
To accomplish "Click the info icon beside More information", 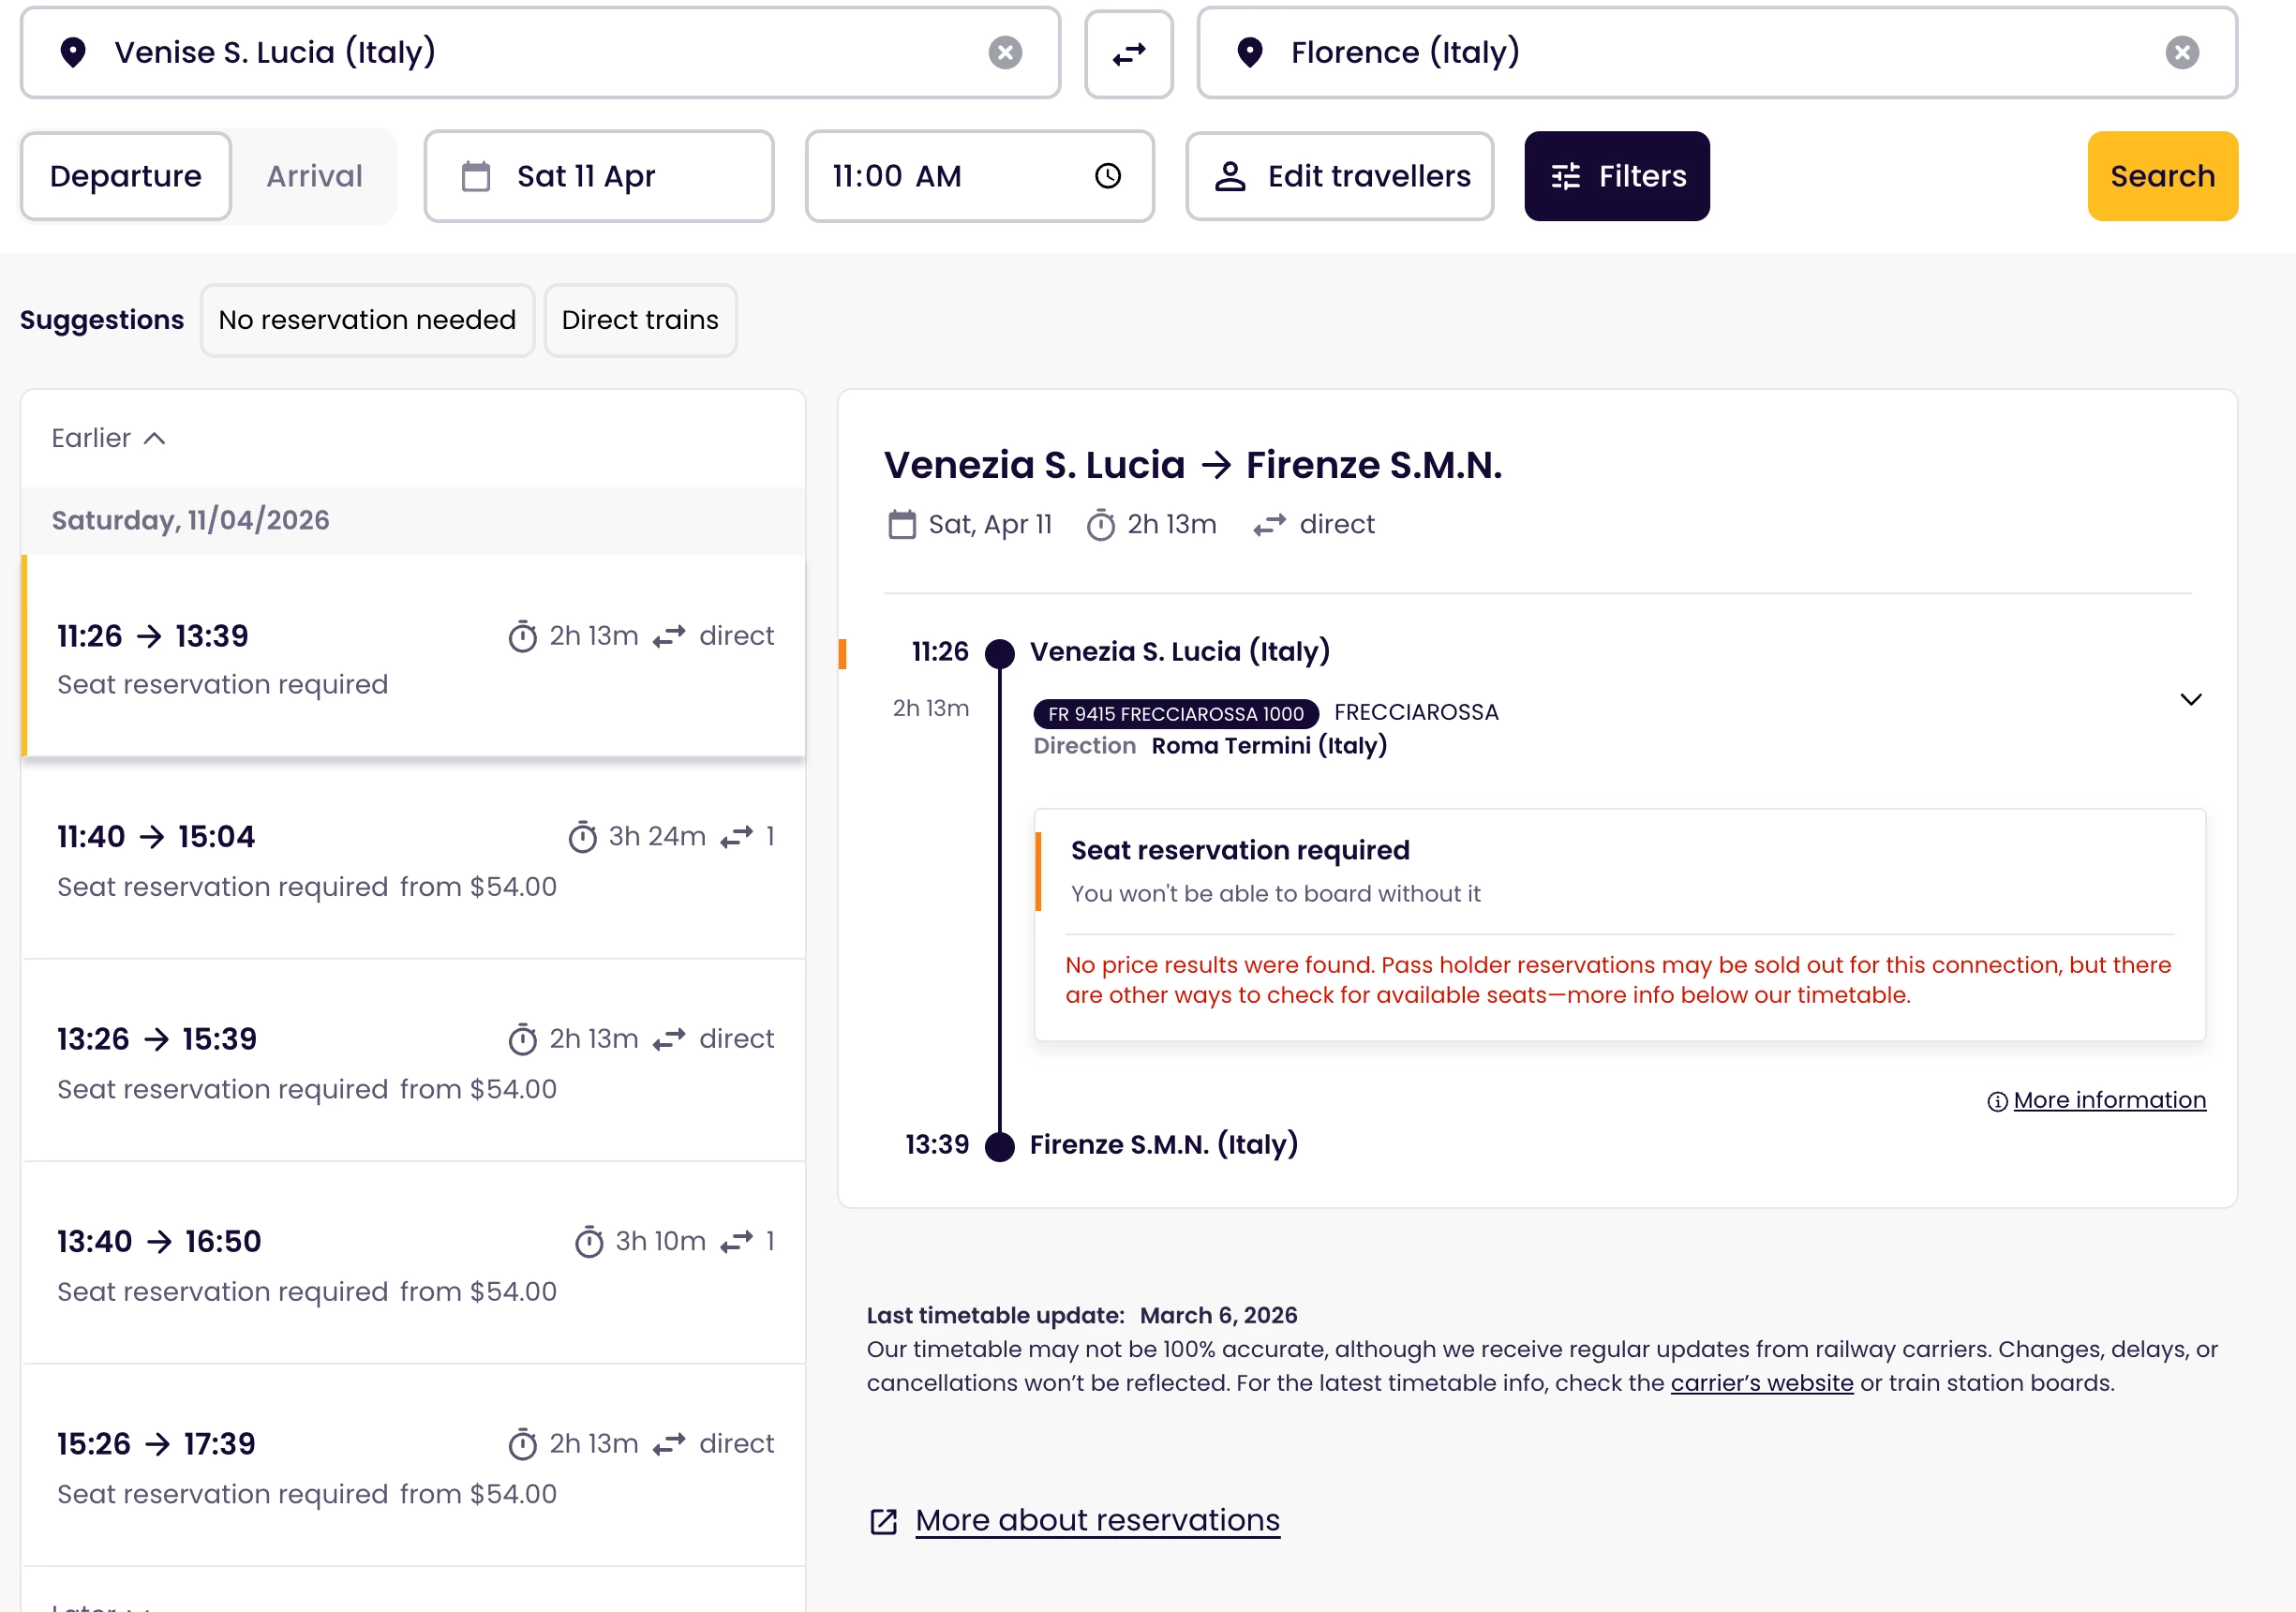I will click(1996, 1101).
